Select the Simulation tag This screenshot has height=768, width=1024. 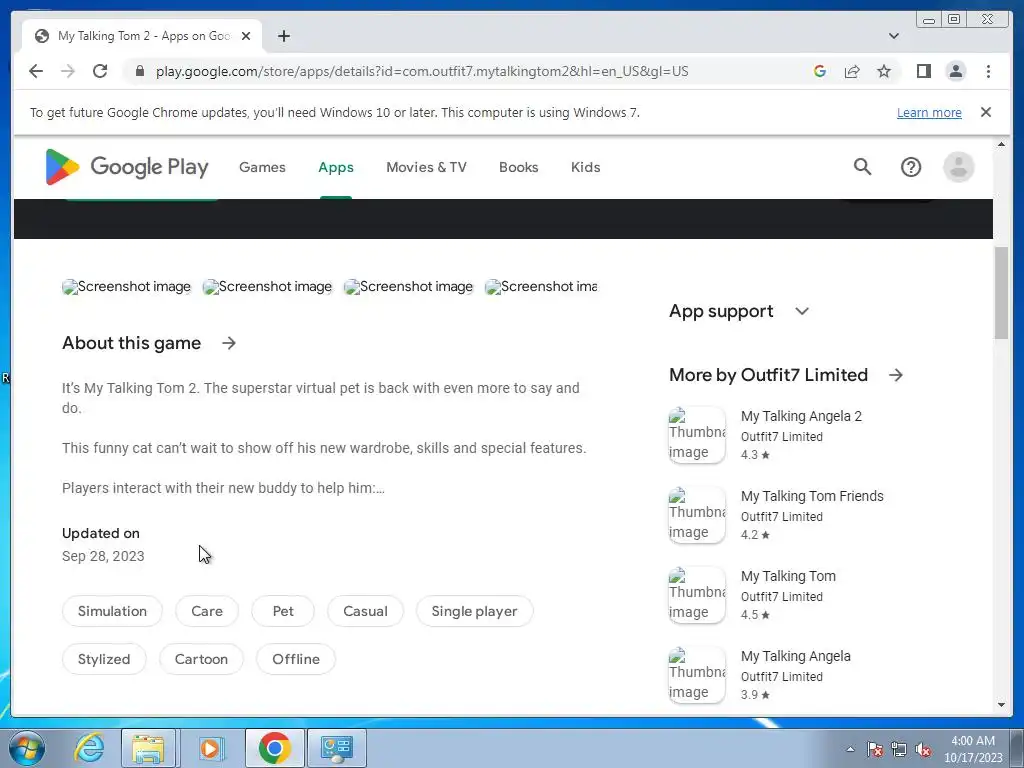[x=112, y=611]
